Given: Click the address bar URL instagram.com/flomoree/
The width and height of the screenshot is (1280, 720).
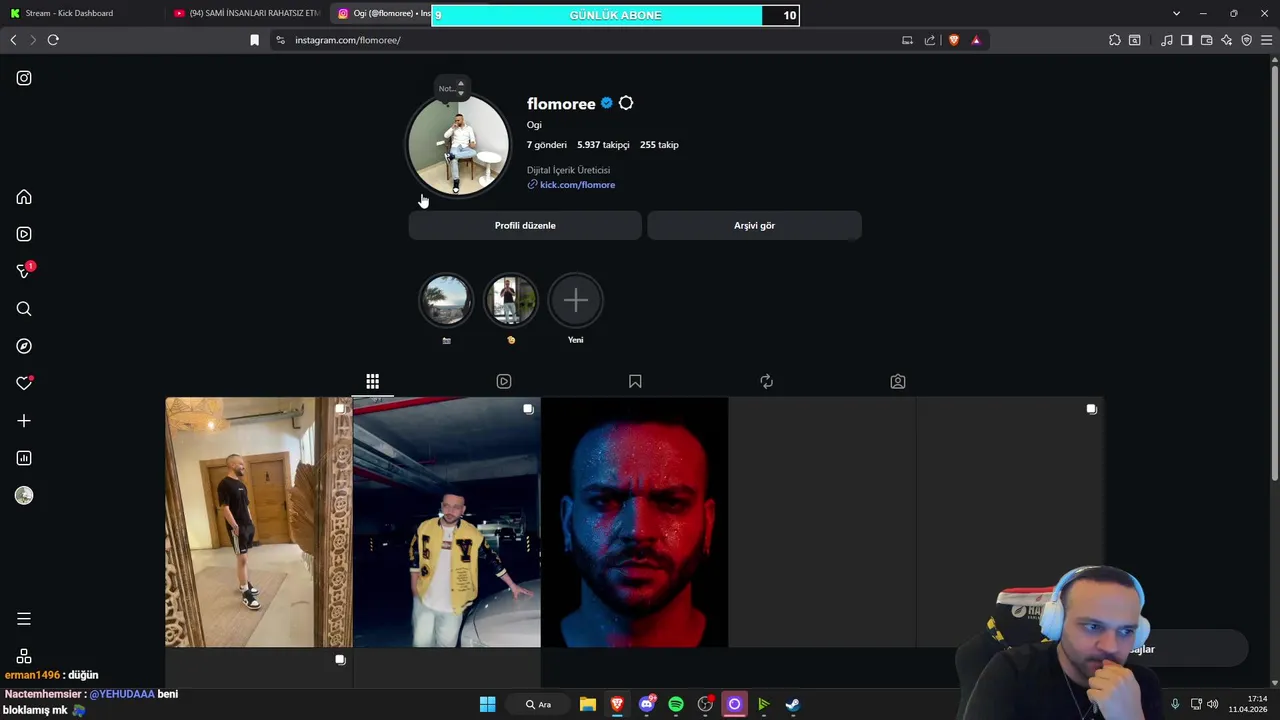Looking at the screenshot, I should 348,40.
